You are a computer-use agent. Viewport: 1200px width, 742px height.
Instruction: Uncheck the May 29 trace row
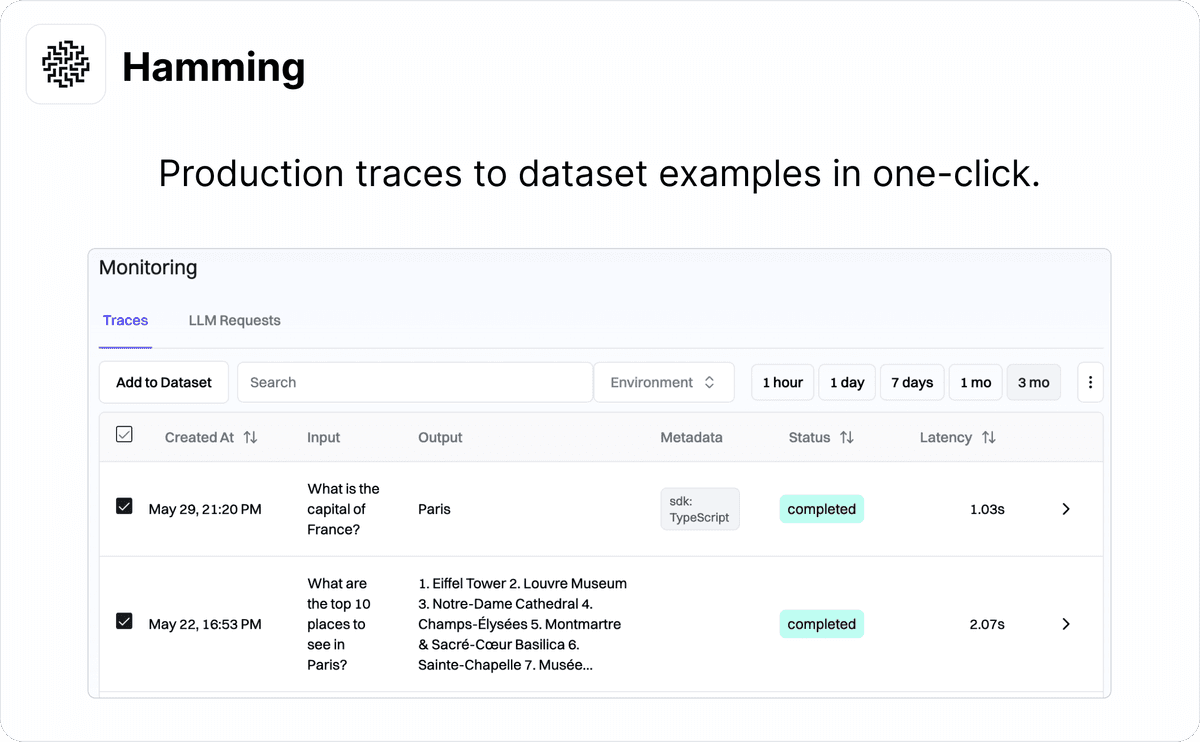124,506
